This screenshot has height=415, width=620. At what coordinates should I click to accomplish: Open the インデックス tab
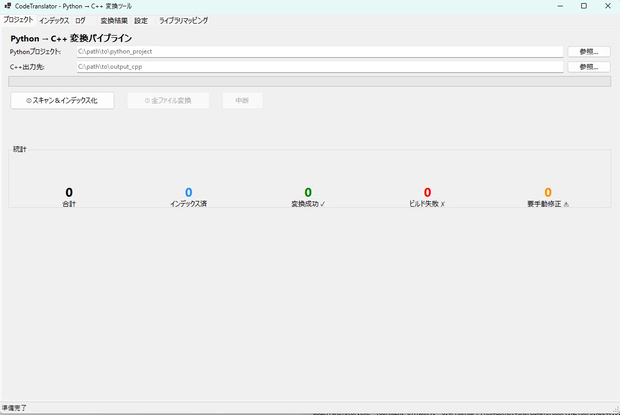54,21
